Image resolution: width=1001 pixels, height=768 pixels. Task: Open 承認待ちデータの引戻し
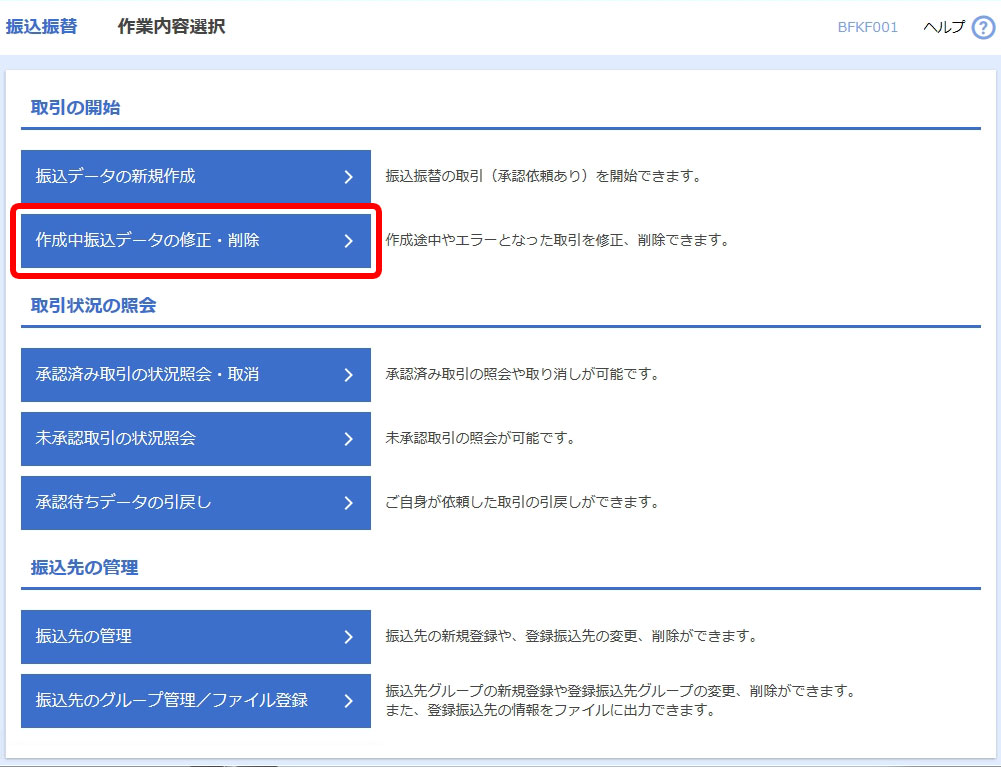(196, 502)
